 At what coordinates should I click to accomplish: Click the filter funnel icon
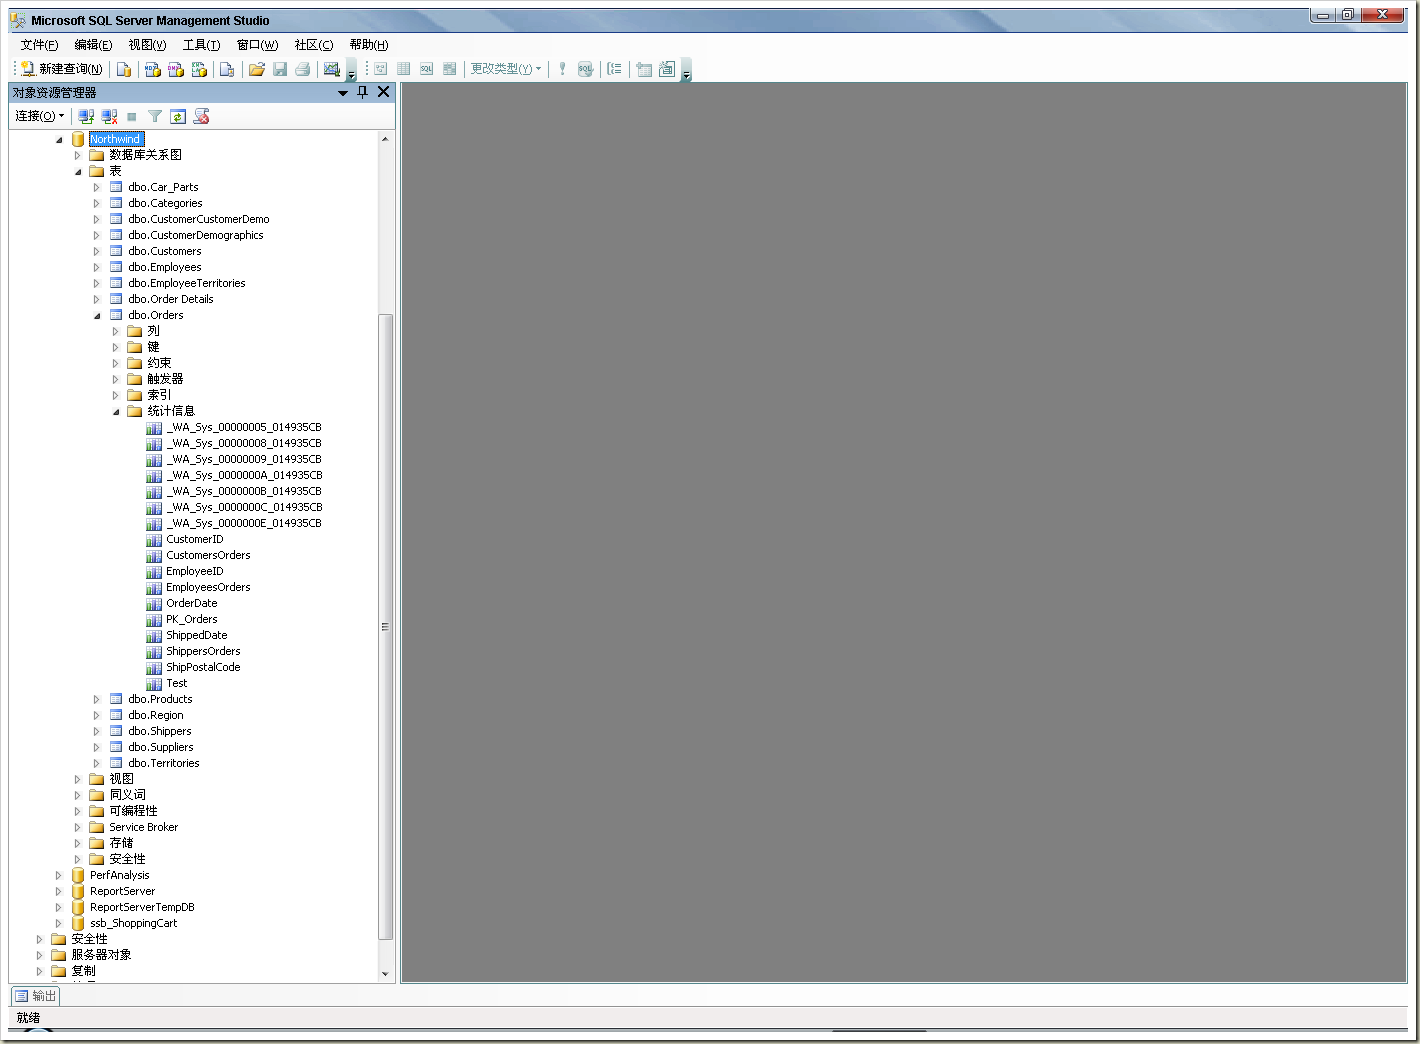tap(155, 117)
